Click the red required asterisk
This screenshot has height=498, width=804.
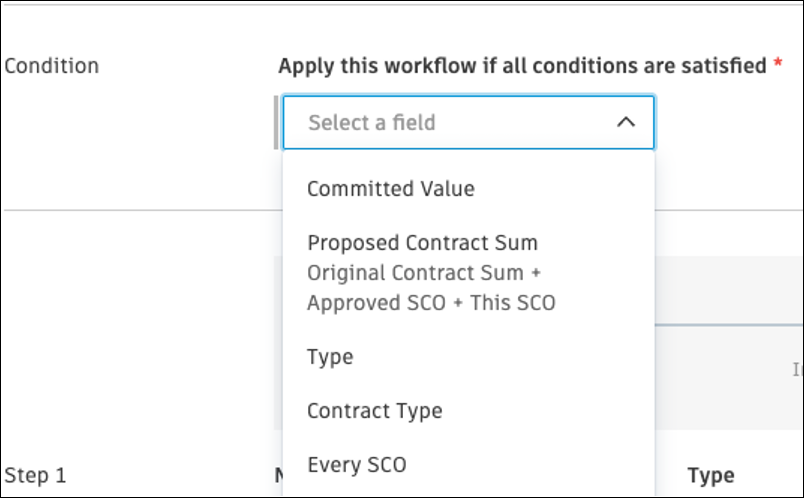coord(777,66)
